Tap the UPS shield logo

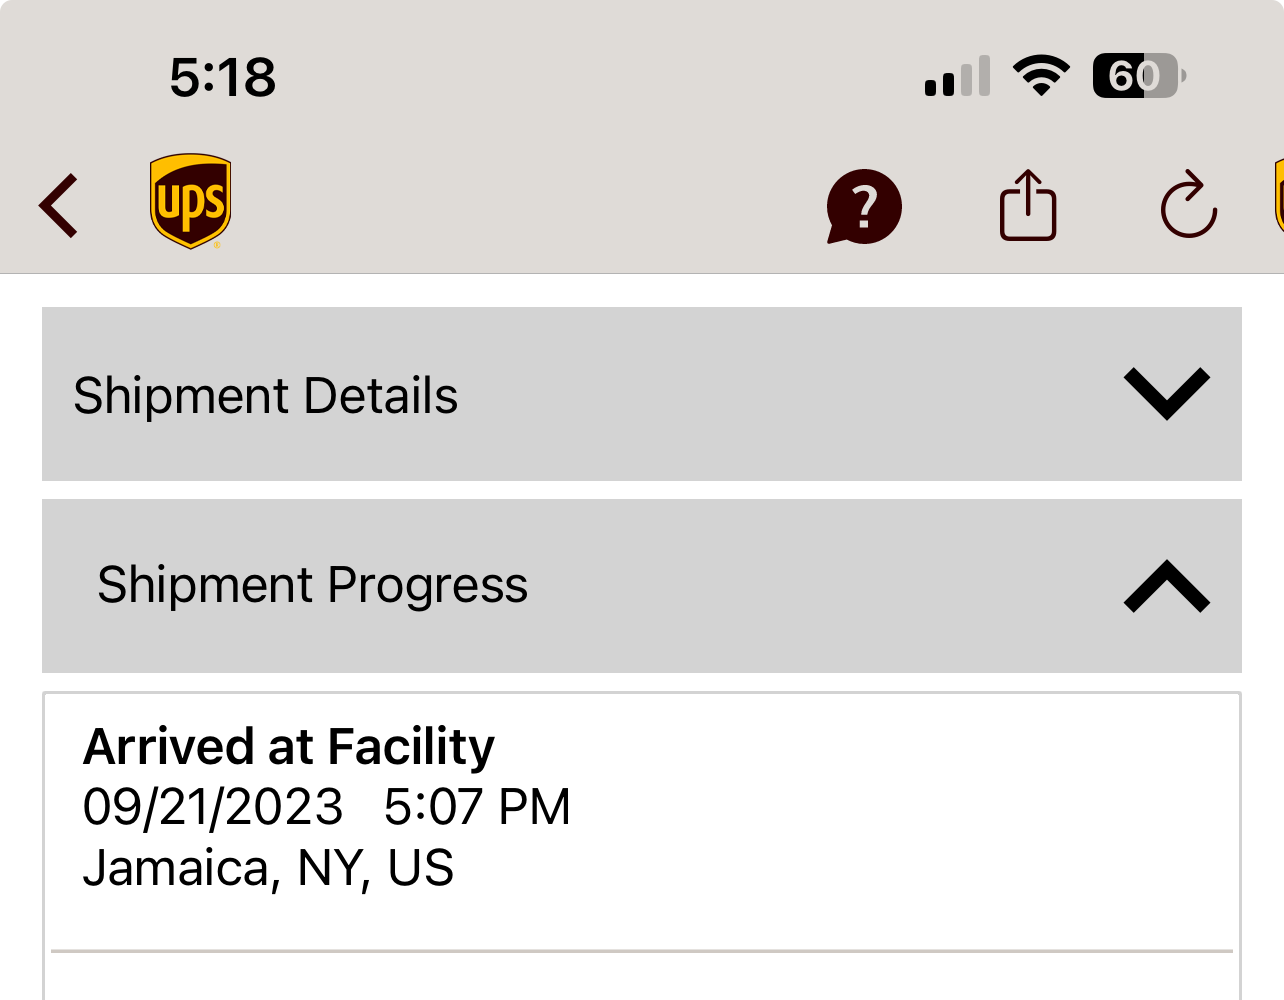pos(190,201)
